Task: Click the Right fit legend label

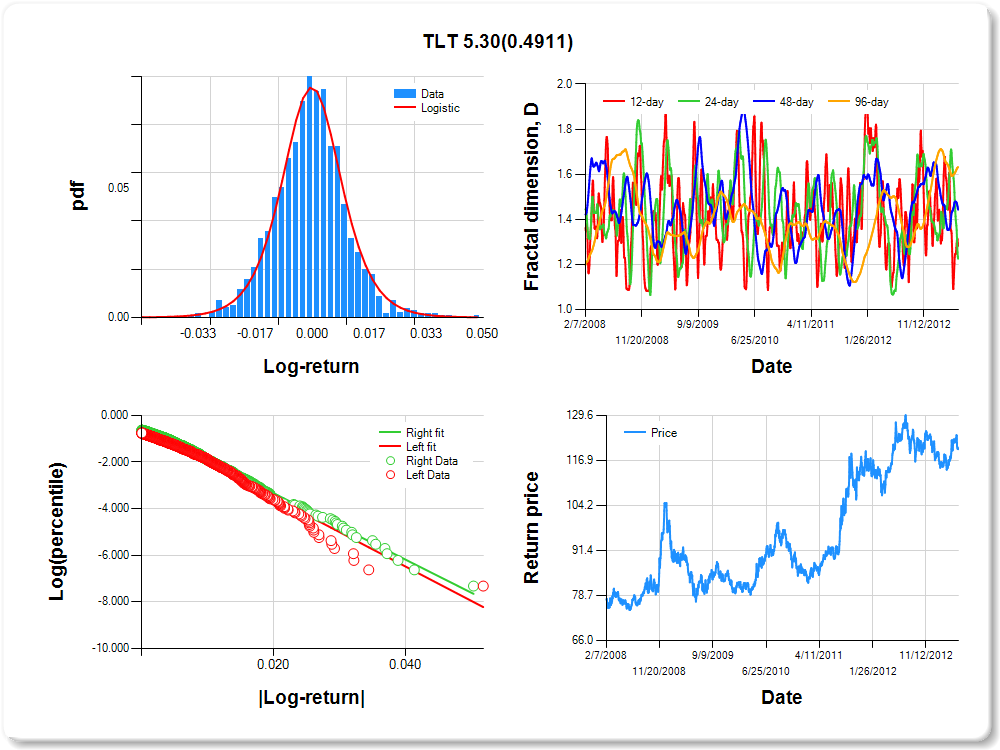Action: point(425,433)
